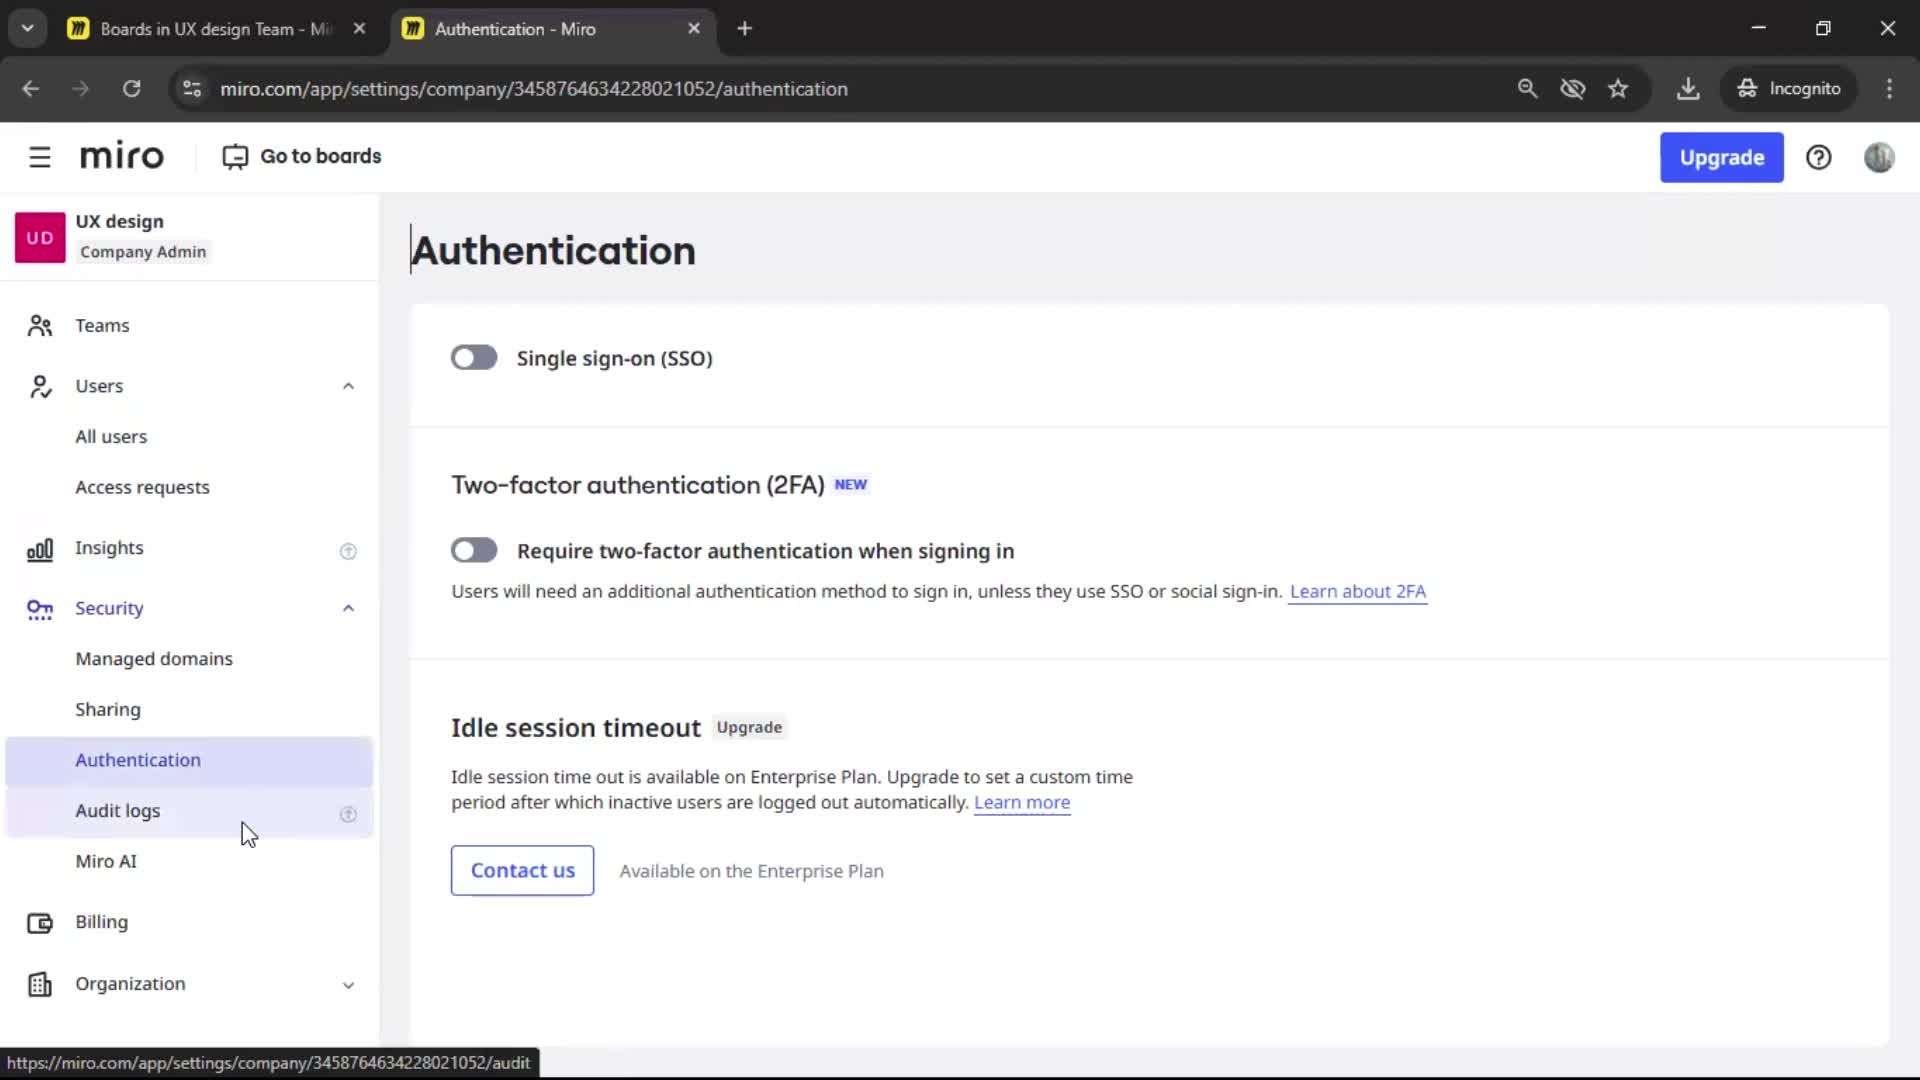Expand the Organization section chevron

click(x=348, y=985)
